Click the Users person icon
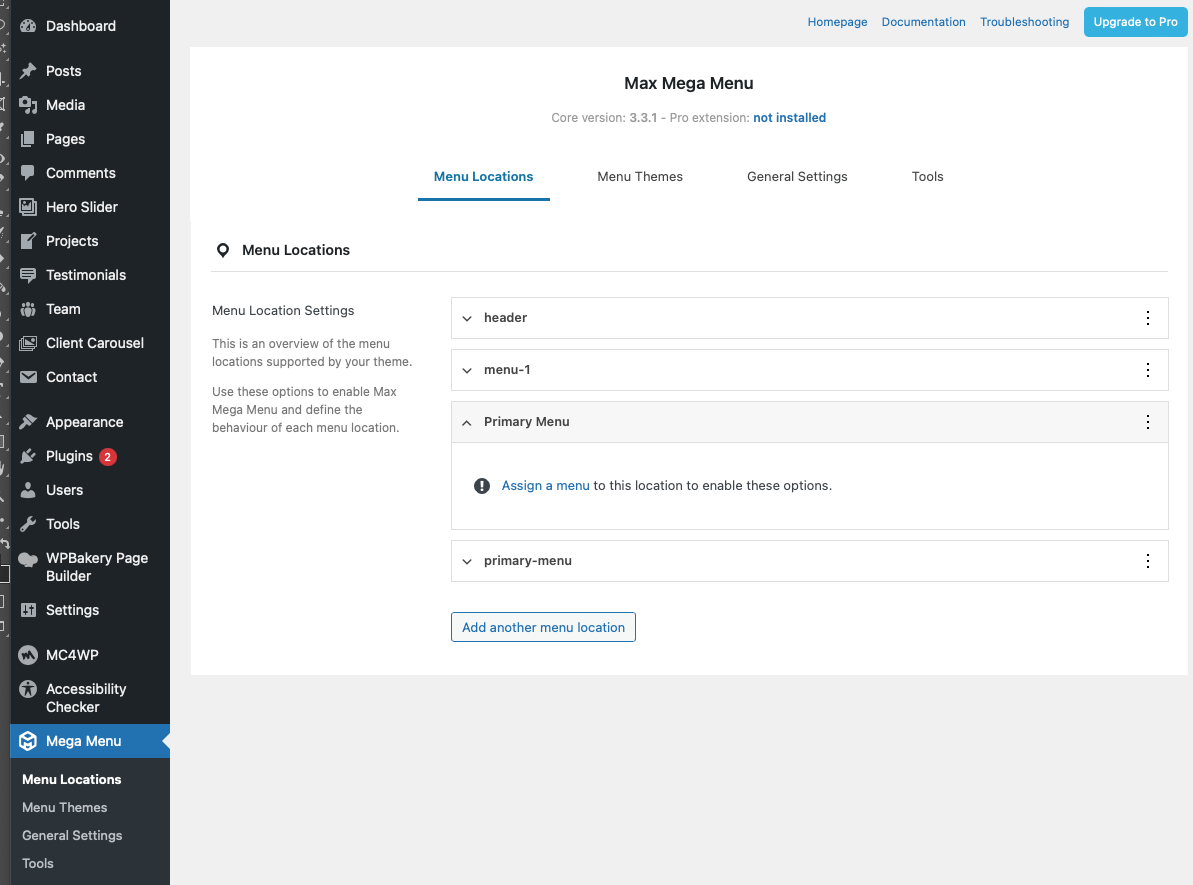Screen dimensions: 1193x885 (x=28, y=490)
